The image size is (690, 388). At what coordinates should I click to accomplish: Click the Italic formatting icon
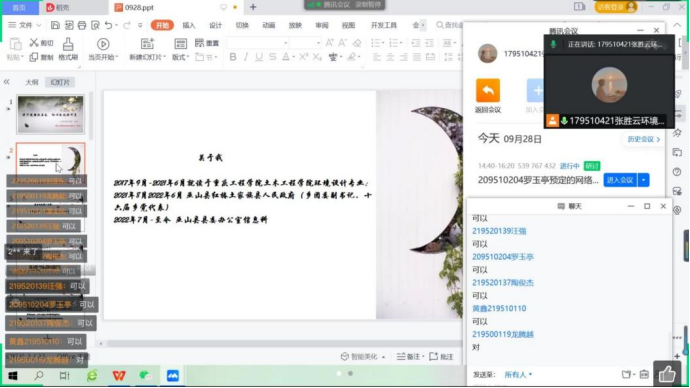coord(246,57)
